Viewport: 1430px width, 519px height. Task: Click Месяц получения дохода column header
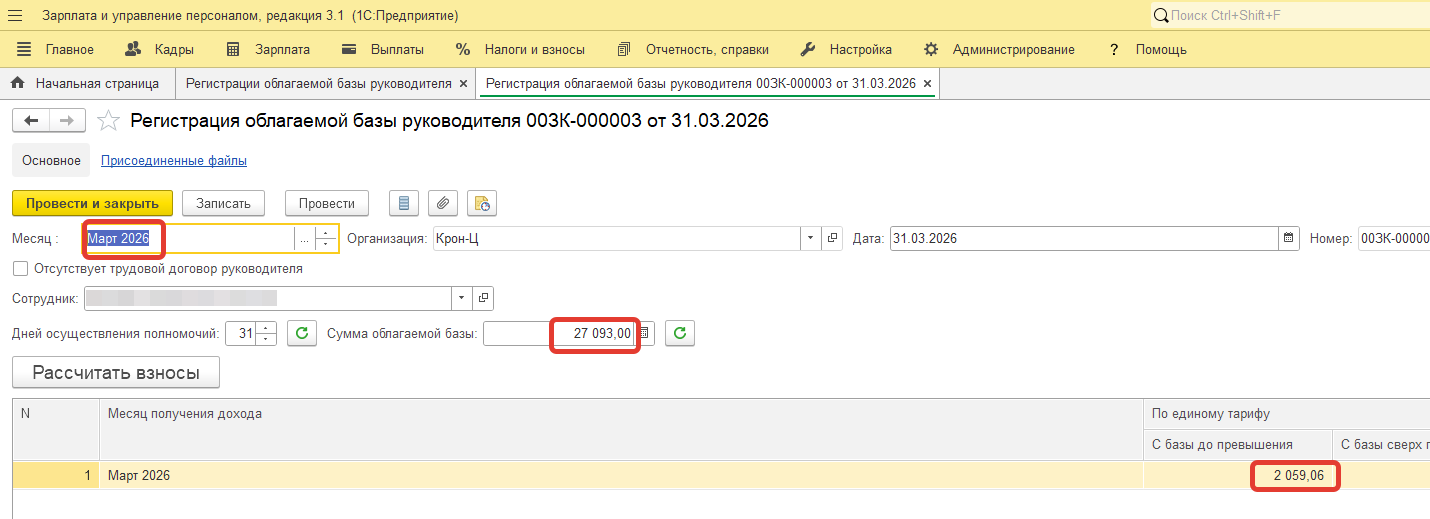(621, 429)
